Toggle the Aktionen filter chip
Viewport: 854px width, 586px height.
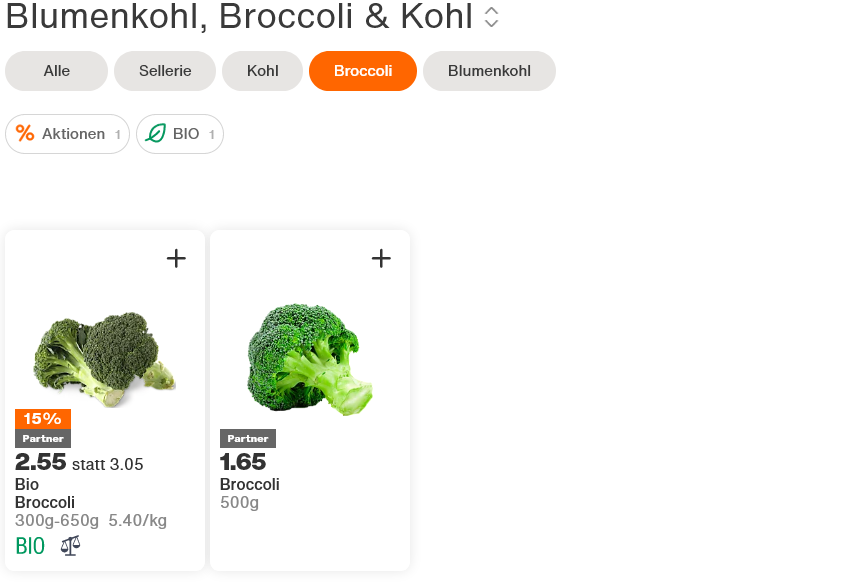click(x=68, y=134)
